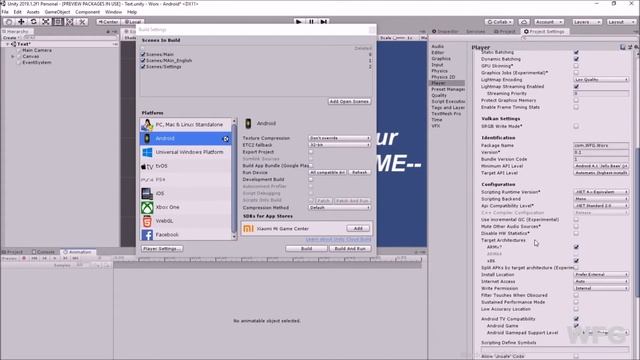640x360 pixels.
Task: Open Compression Method dropdown
Action: tap(340, 207)
